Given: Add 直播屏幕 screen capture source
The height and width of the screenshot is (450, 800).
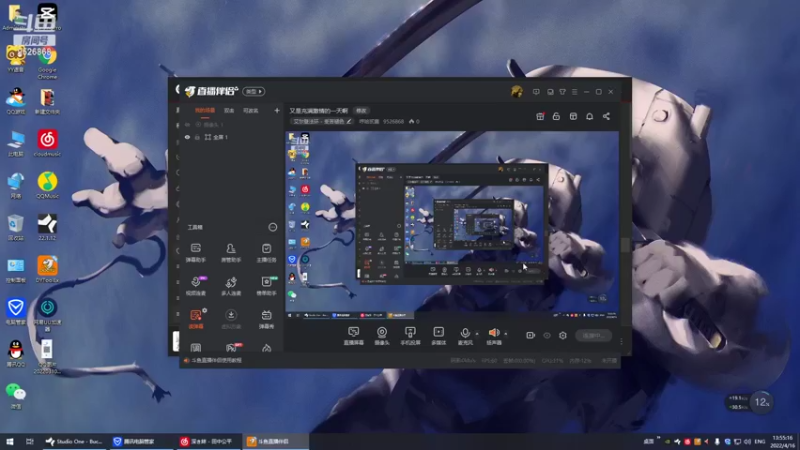Looking at the screenshot, I should pos(354,336).
